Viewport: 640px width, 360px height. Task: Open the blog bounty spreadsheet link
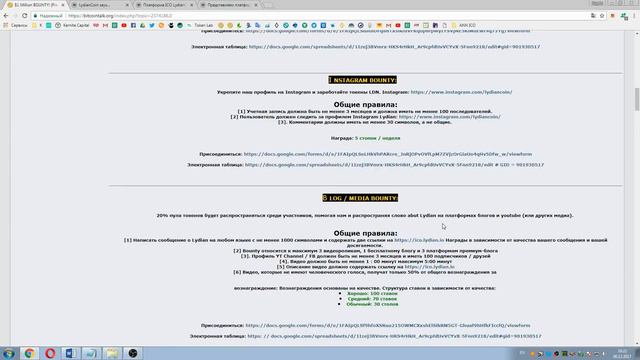click(394, 336)
